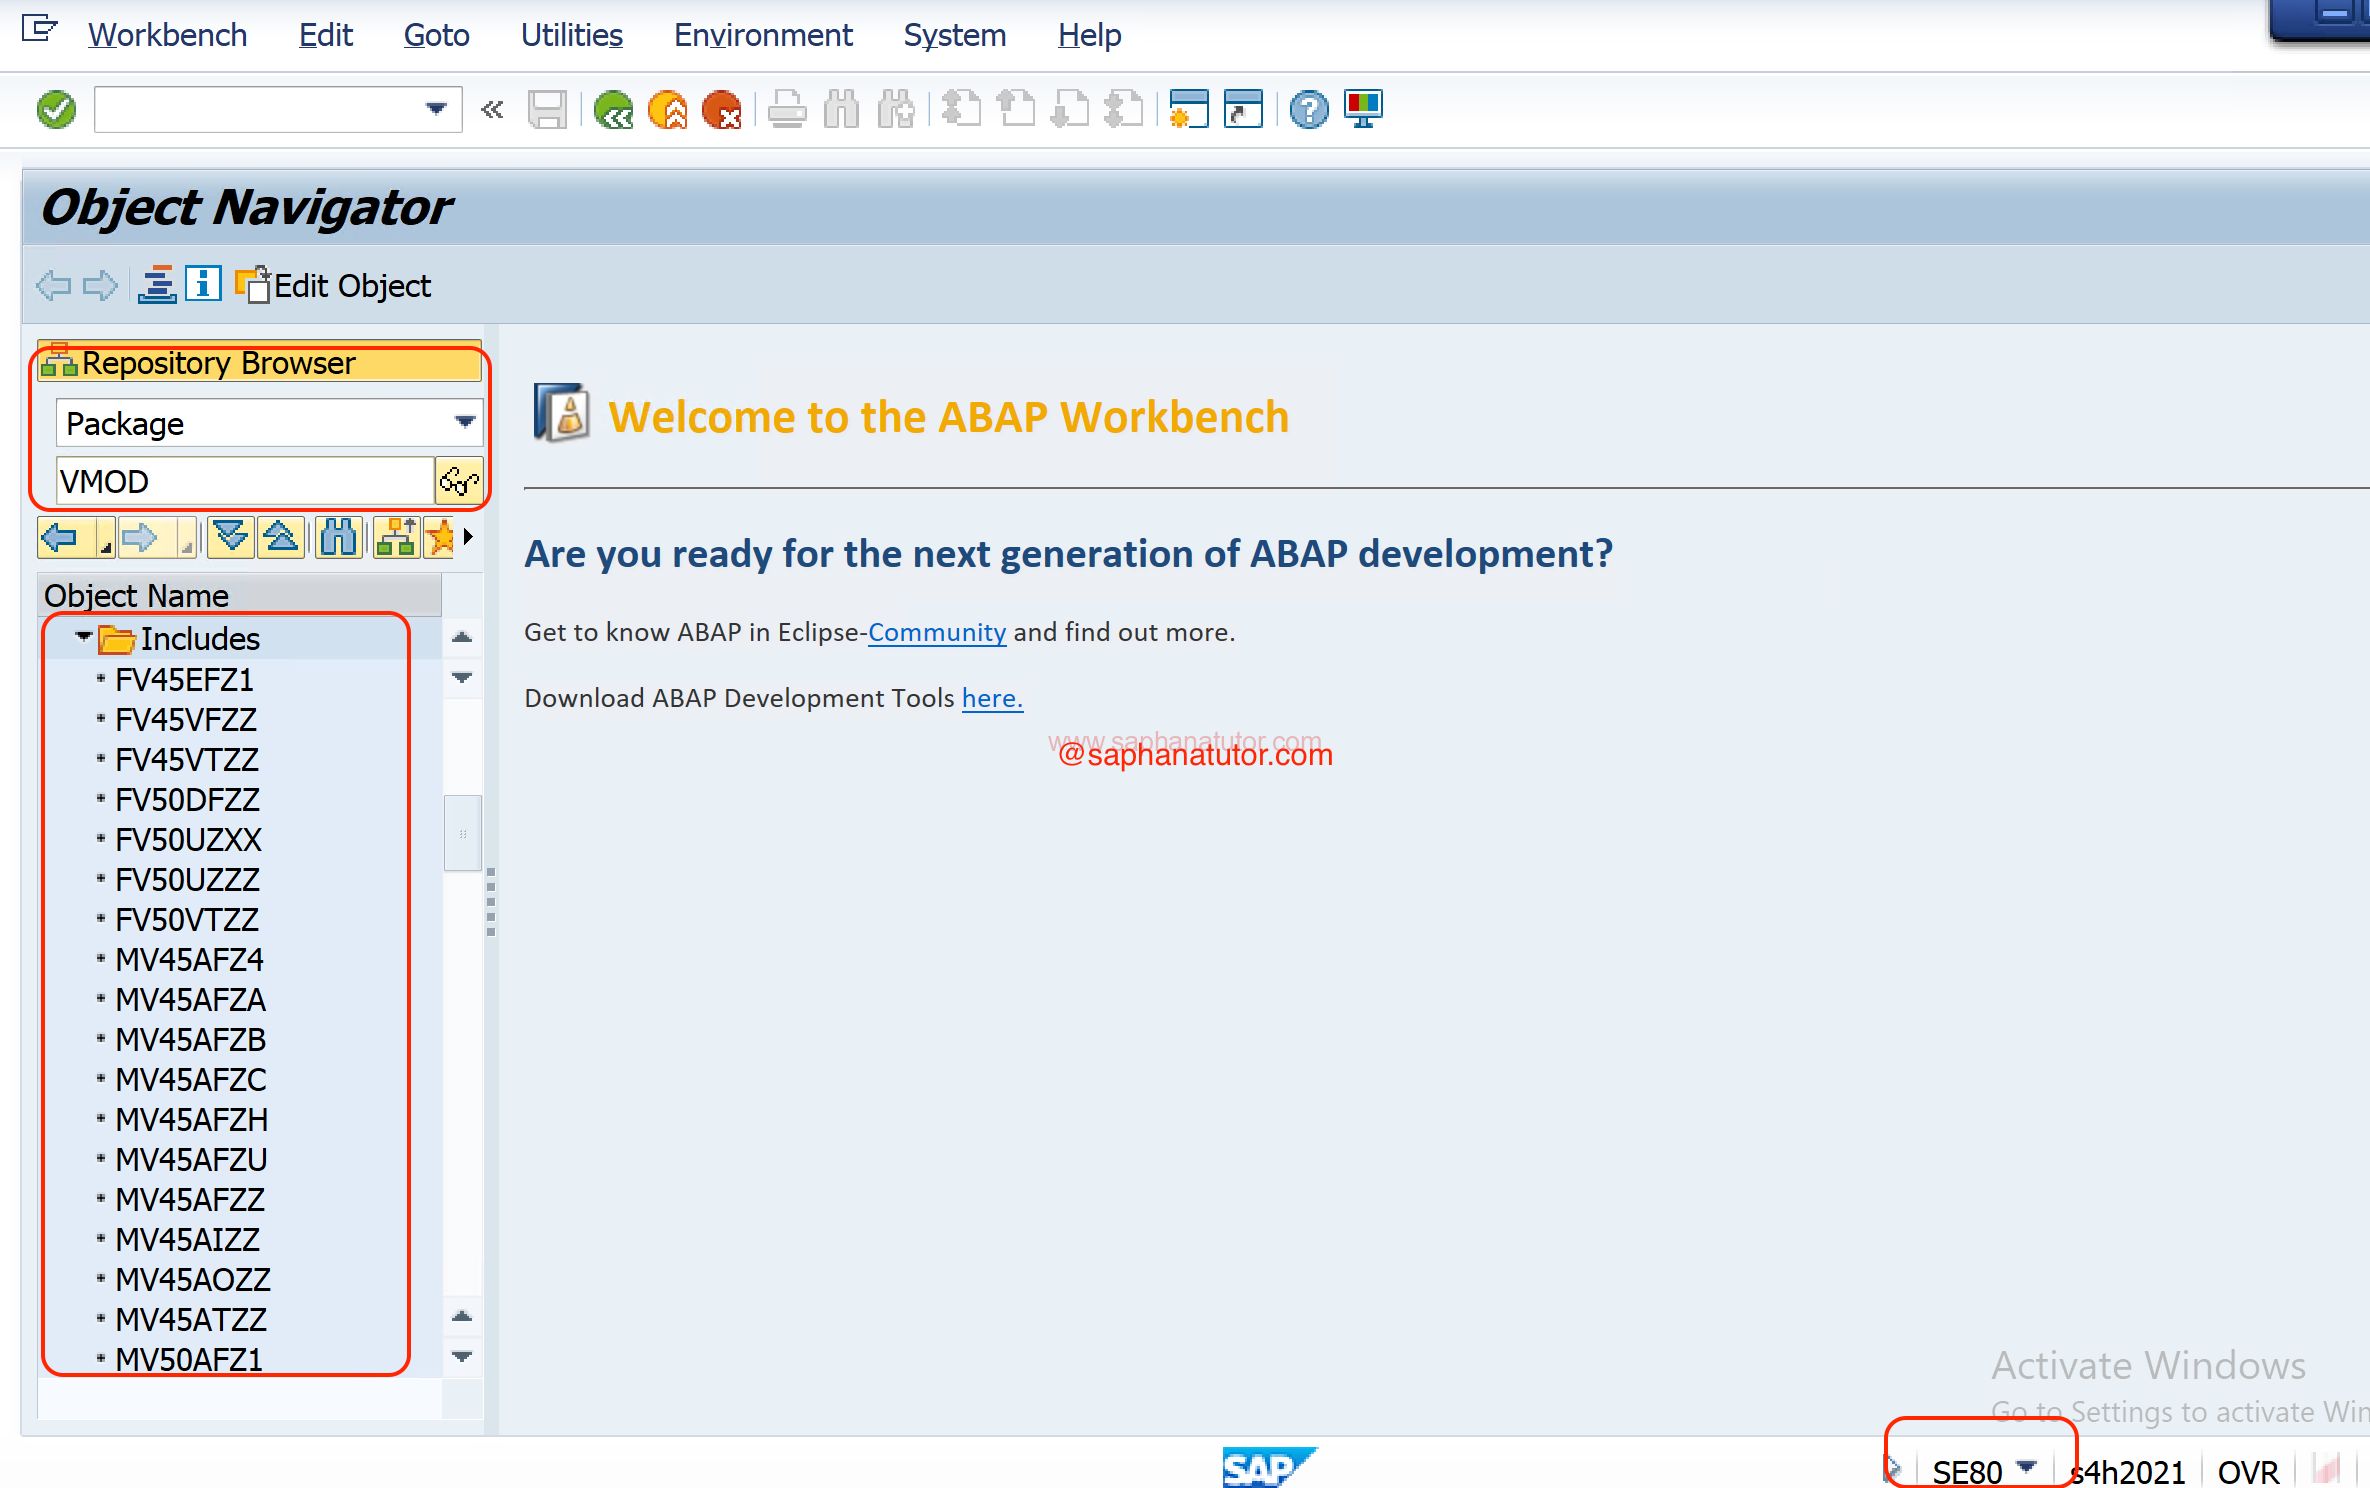Open the Goto menu
This screenshot has height=1488, width=2370.
[437, 35]
